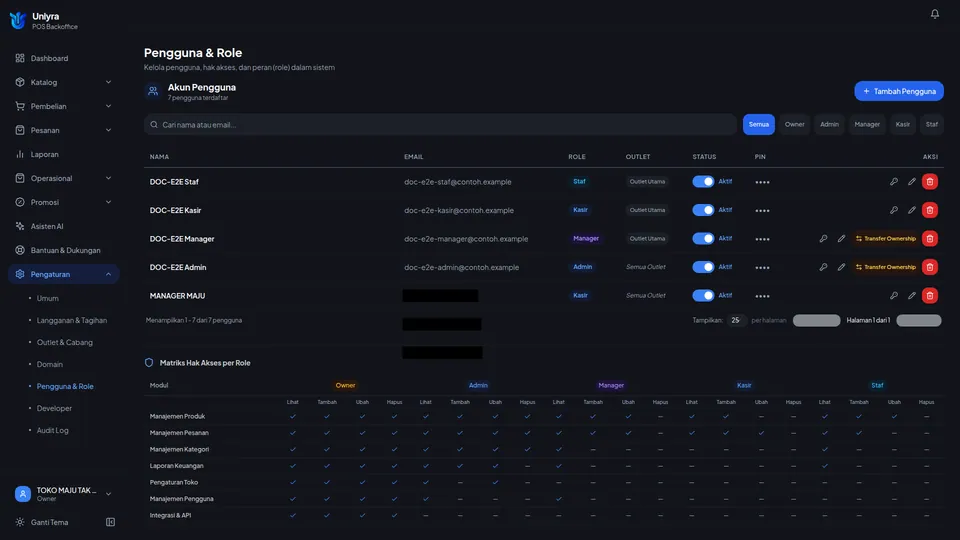This screenshot has height=540, width=960.
Task: Expand the Operasional menu
Action: (x=64, y=178)
